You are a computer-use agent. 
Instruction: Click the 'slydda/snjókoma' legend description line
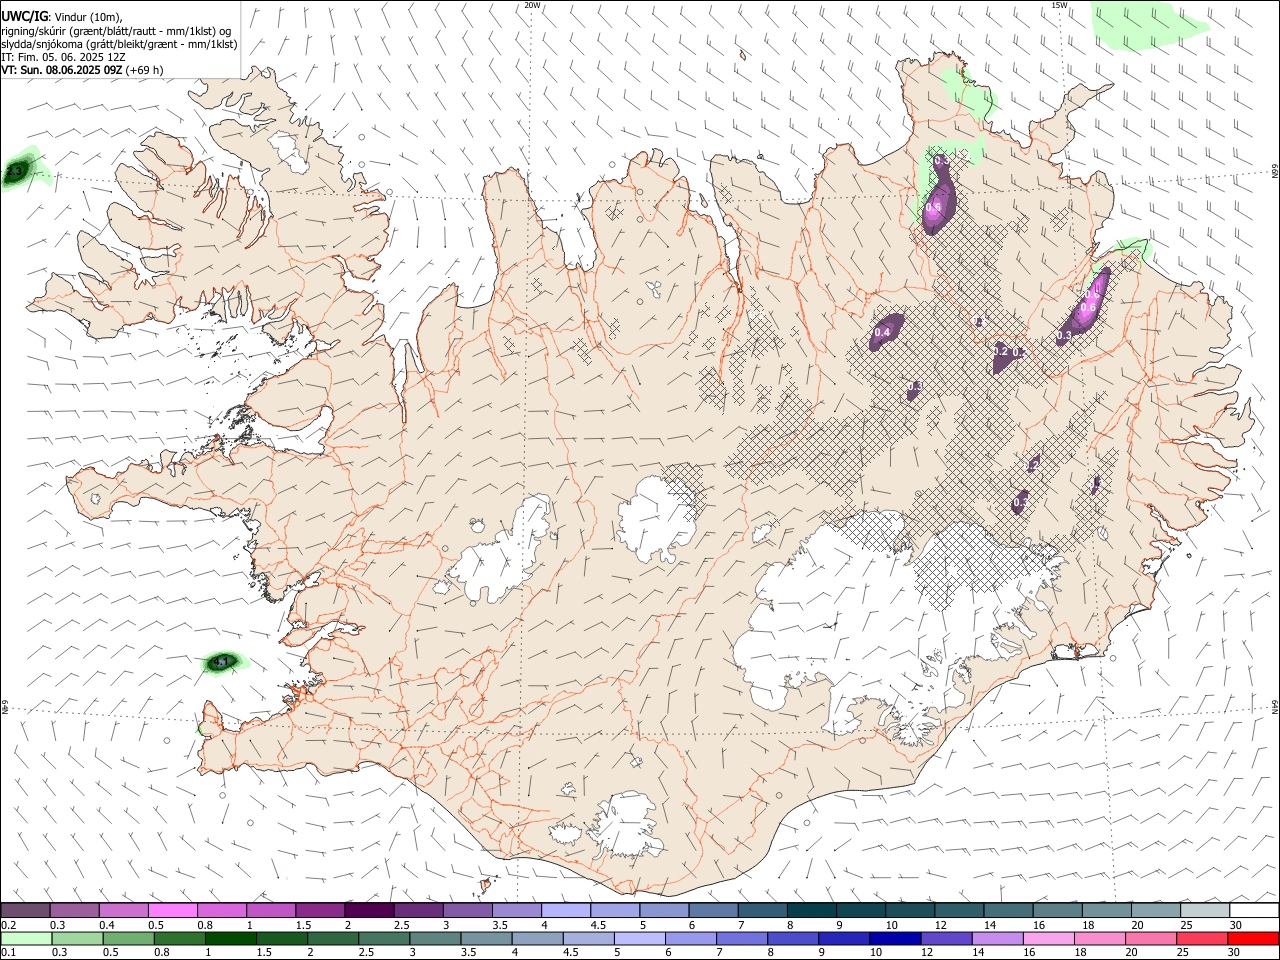119,44
